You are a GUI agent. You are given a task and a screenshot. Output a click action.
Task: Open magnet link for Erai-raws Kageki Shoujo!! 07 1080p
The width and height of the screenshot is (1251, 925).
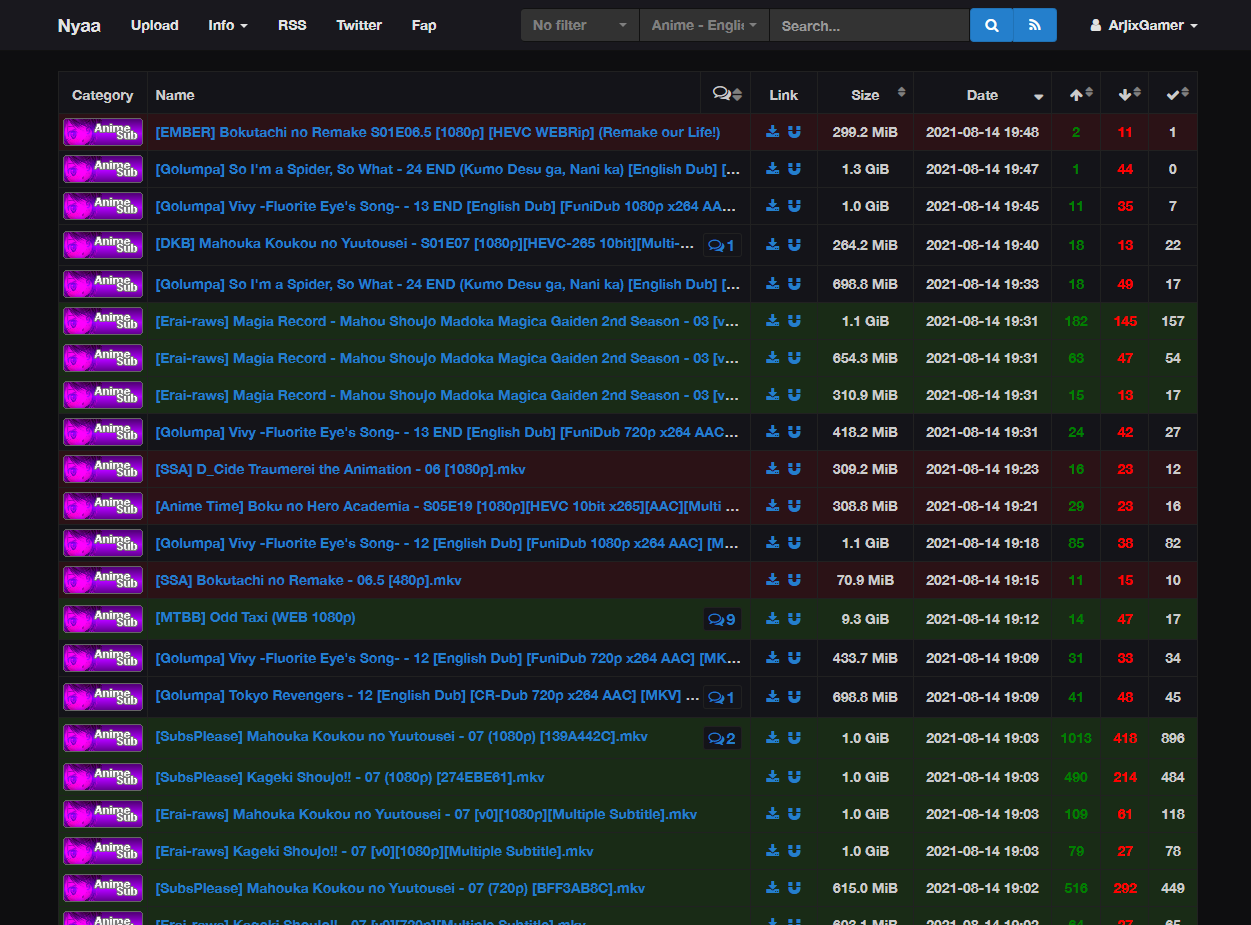coord(794,851)
